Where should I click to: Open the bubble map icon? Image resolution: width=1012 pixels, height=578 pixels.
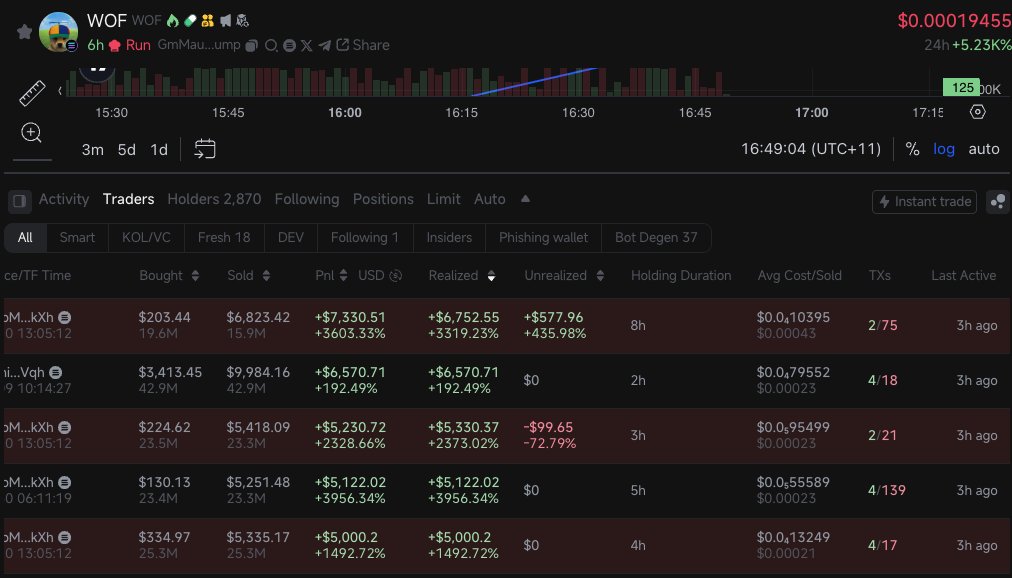pos(998,202)
